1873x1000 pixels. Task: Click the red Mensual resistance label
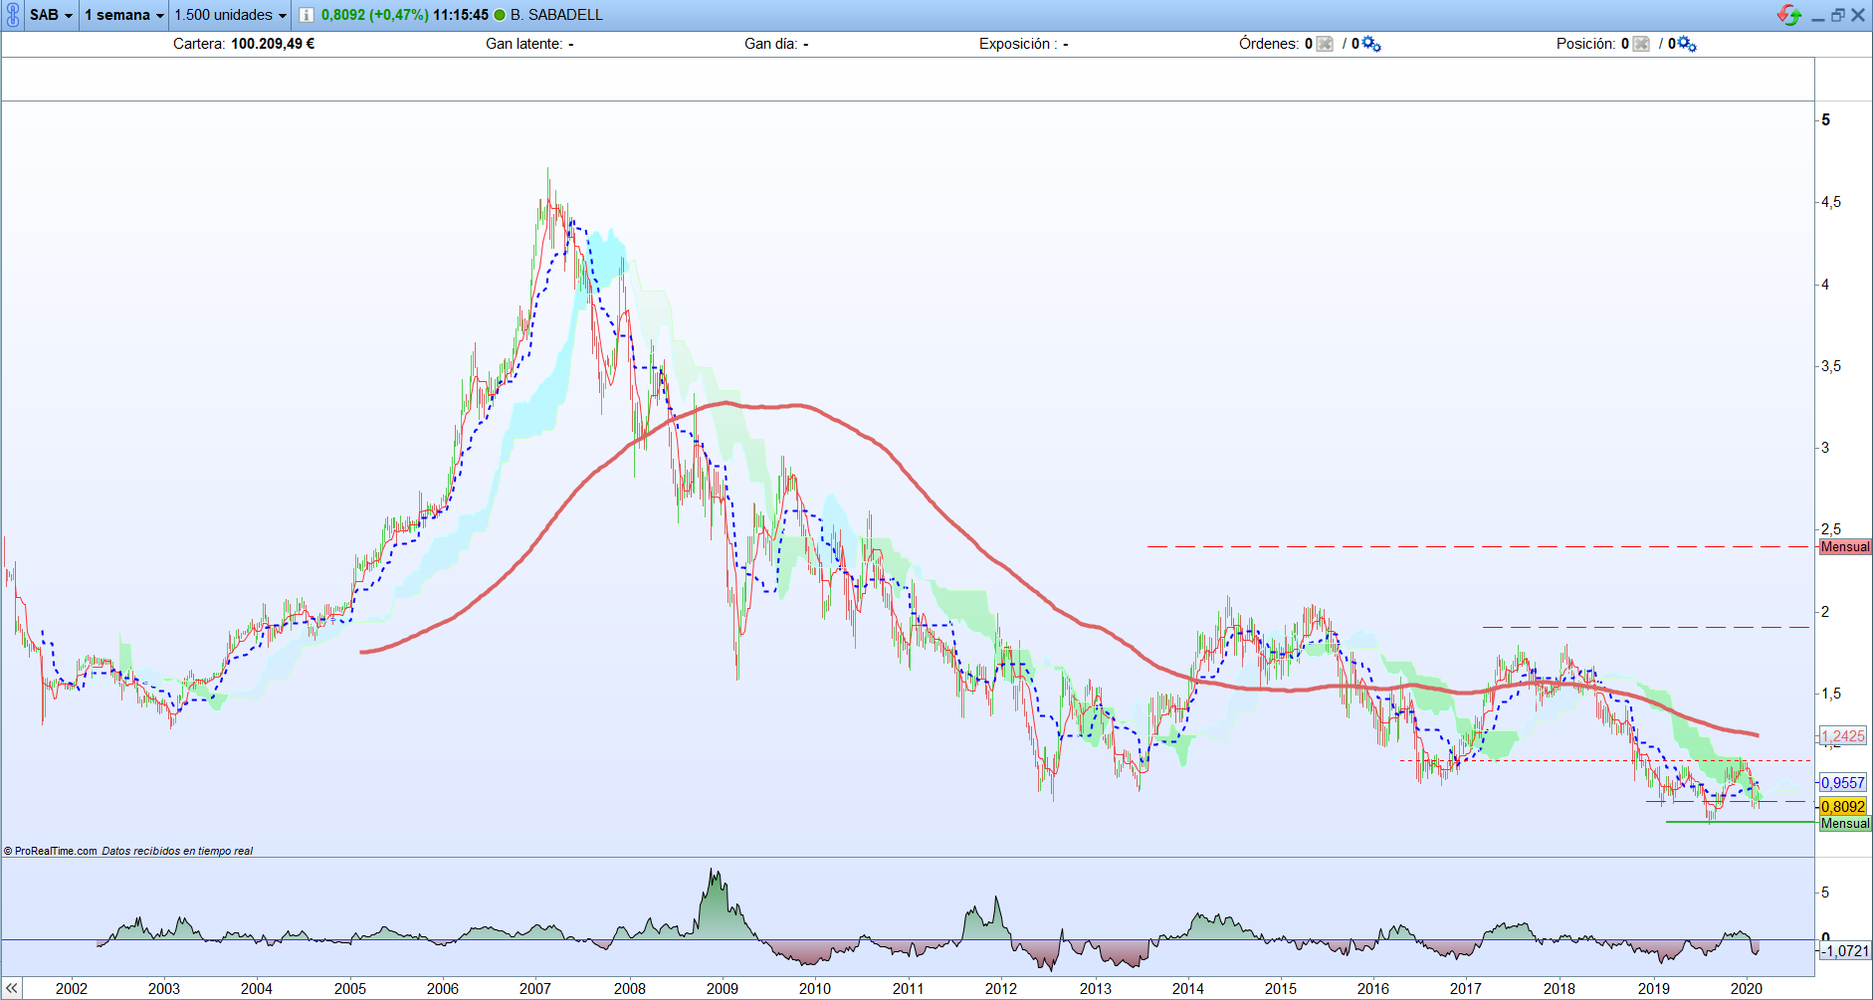tap(1844, 547)
